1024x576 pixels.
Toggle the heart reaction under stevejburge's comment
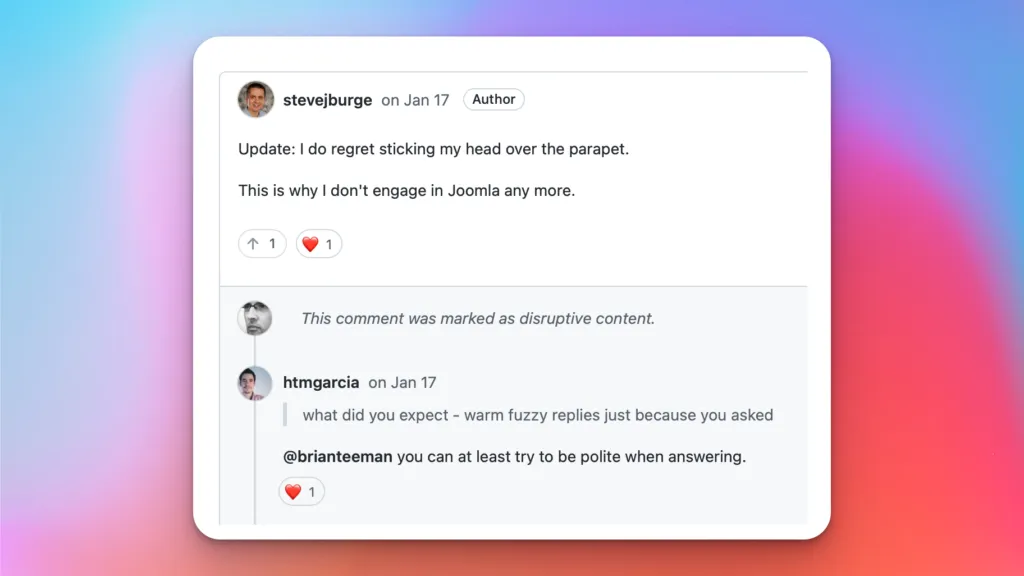[x=318, y=243]
